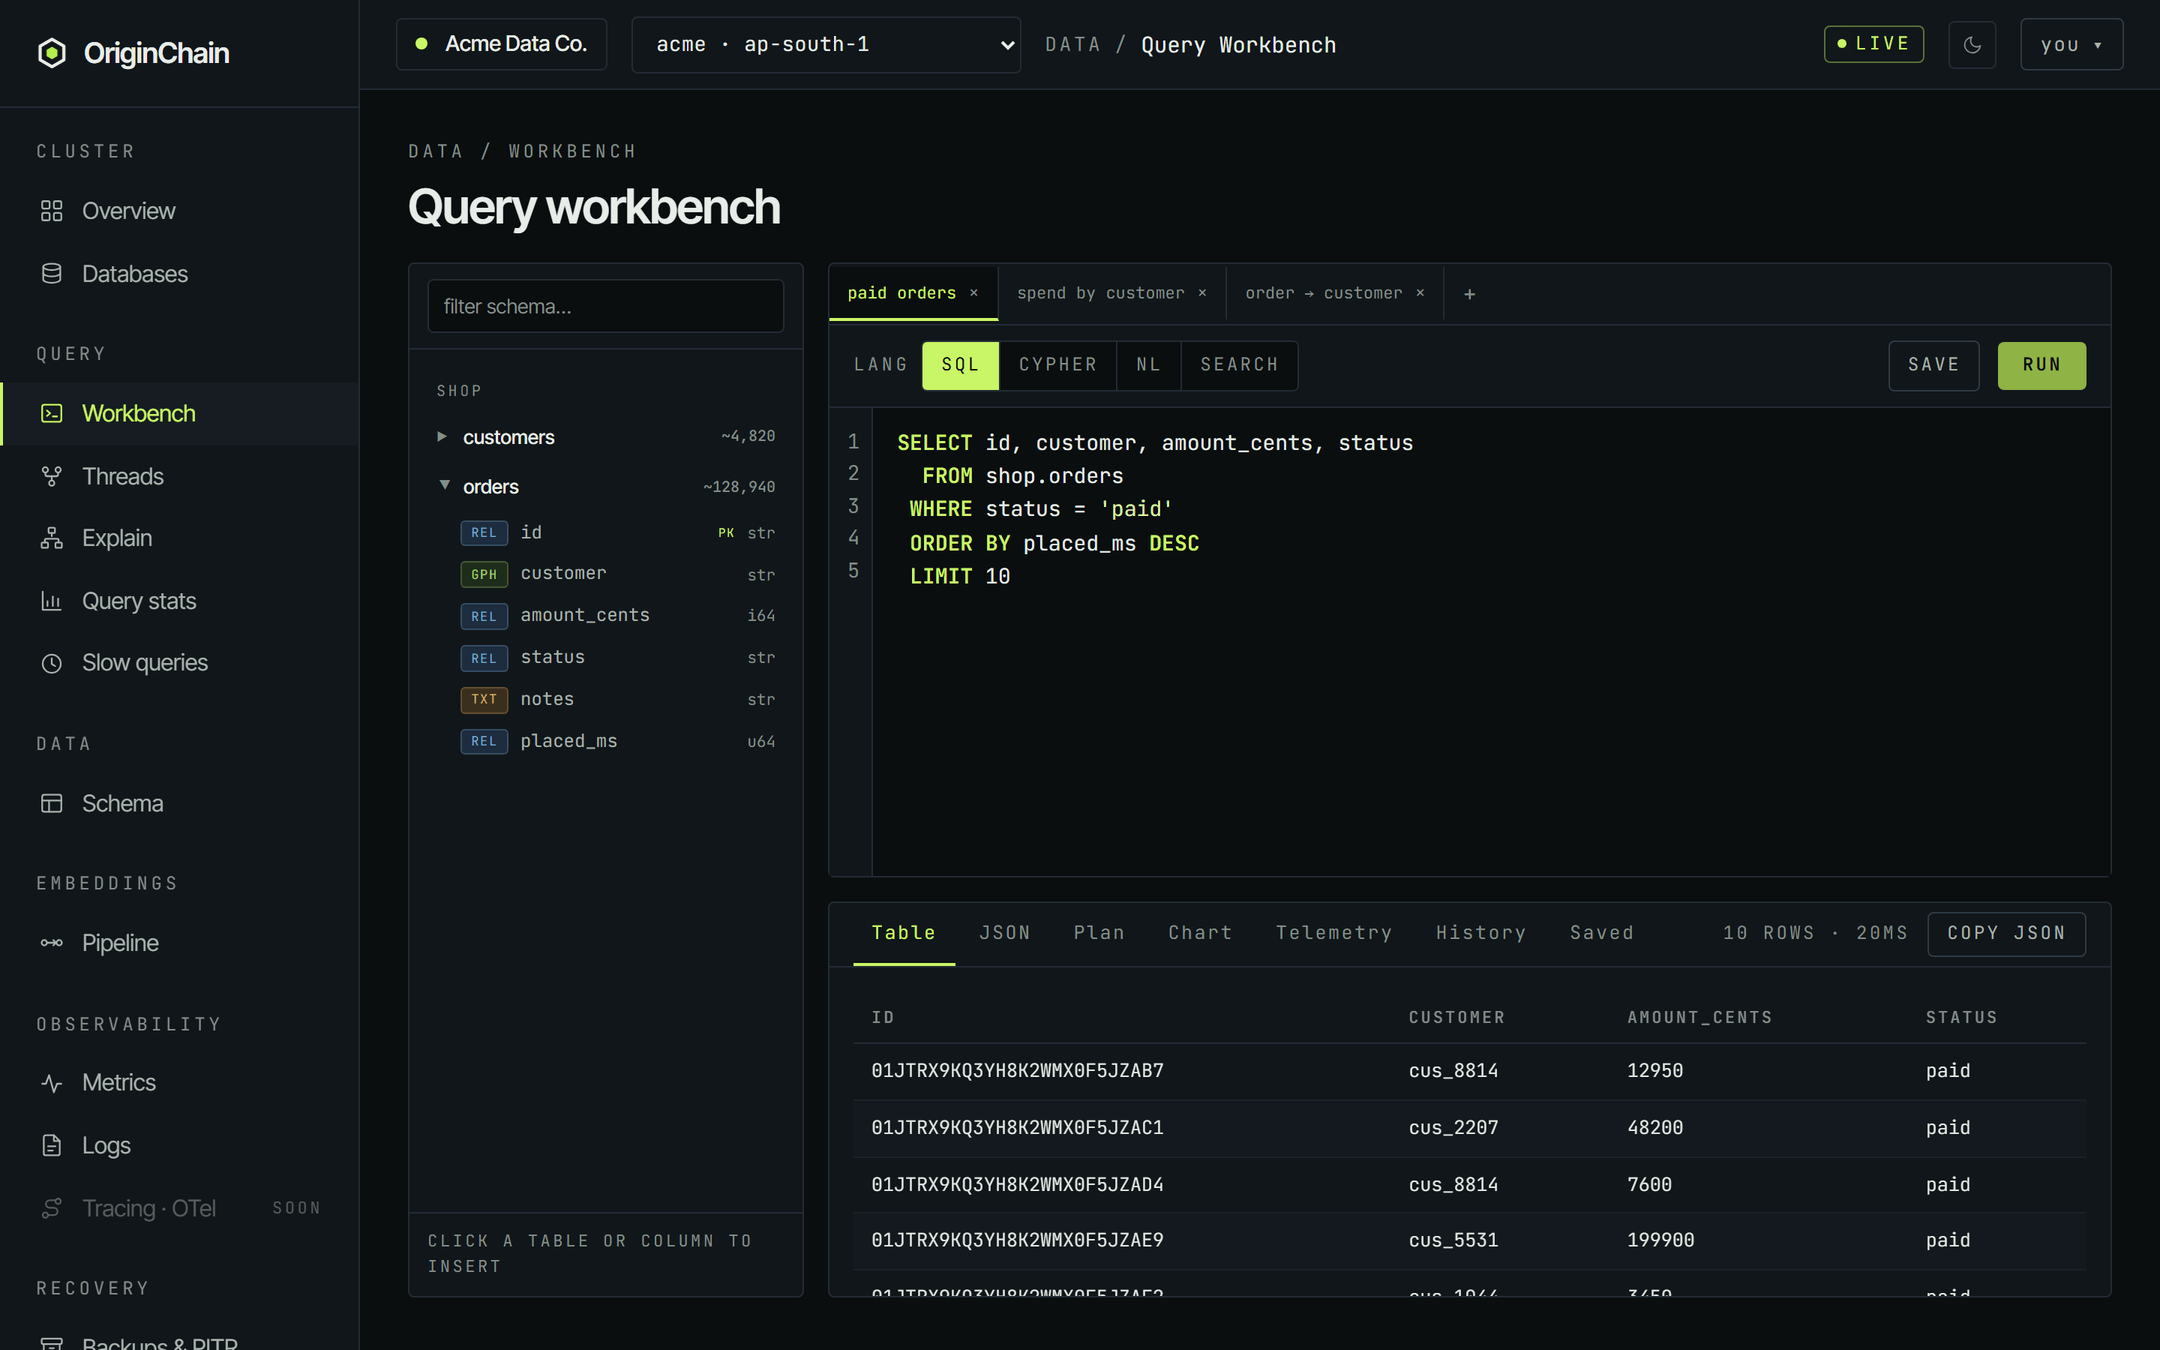The height and width of the screenshot is (1350, 2160).
Task: Click the Databases cylinder icon
Action: (x=52, y=274)
